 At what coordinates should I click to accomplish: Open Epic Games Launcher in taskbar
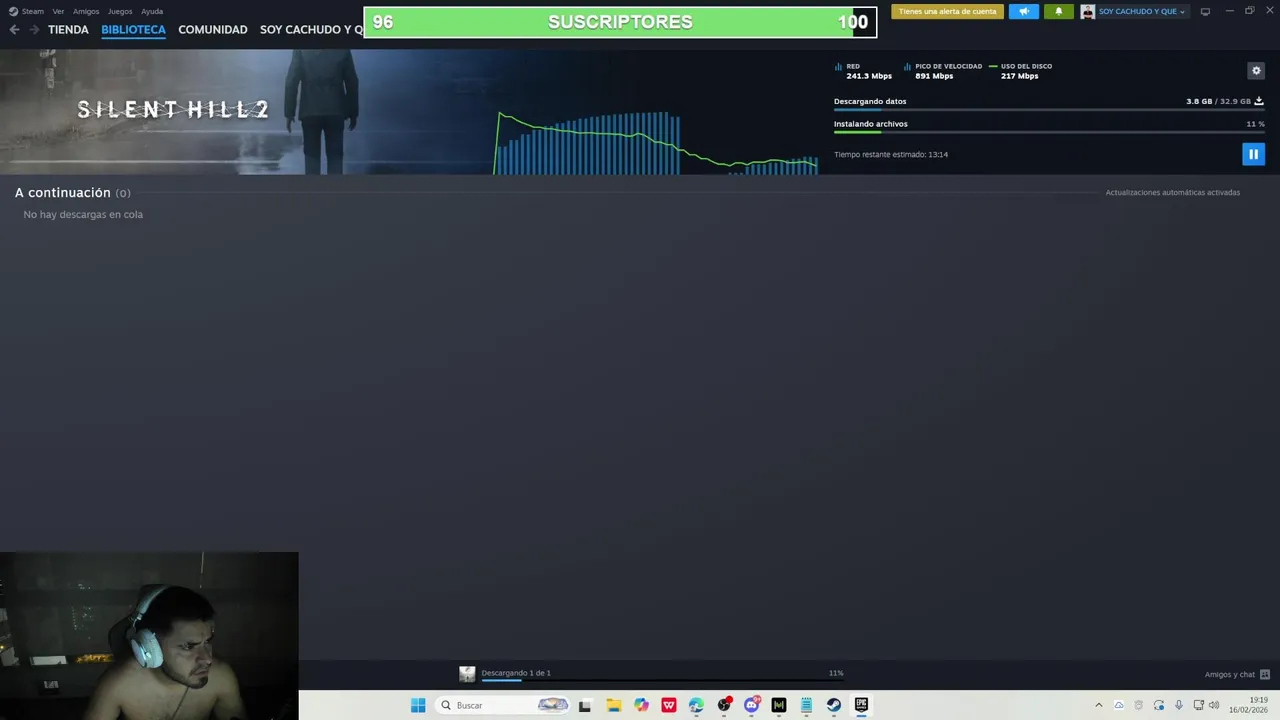tap(861, 705)
